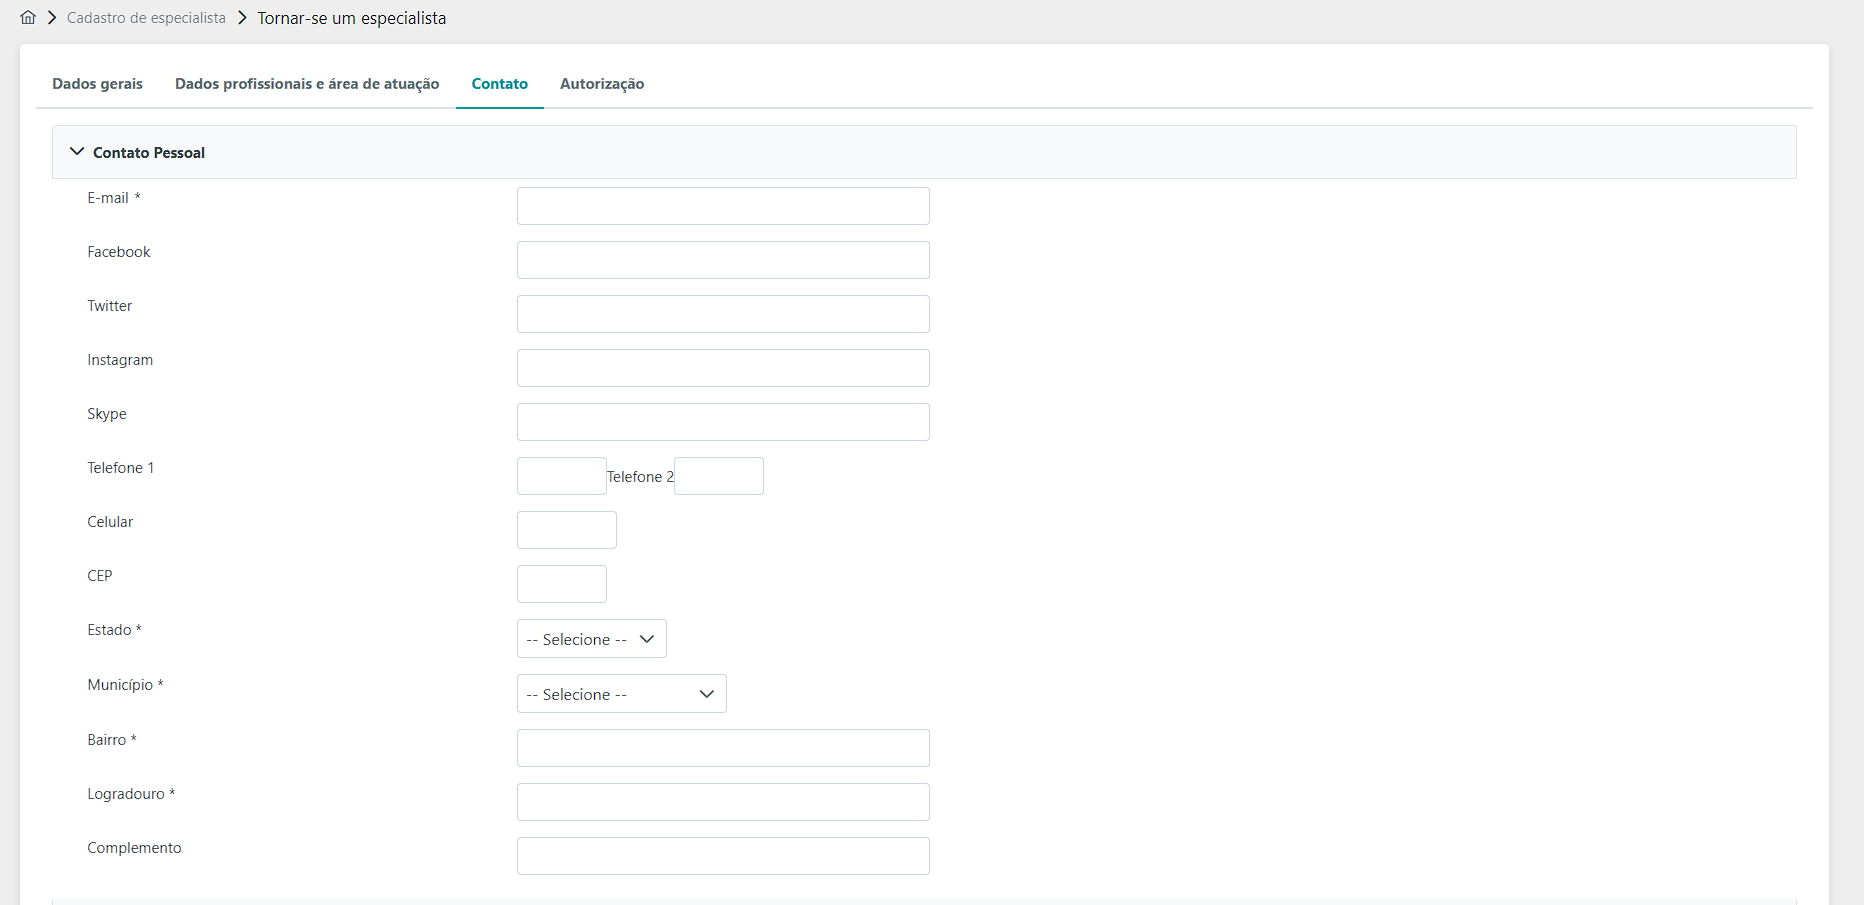This screenshot has width=1864, height=905.
Task: Open Dados profissionais e área de atuação tab
Action: pos(307,84)
